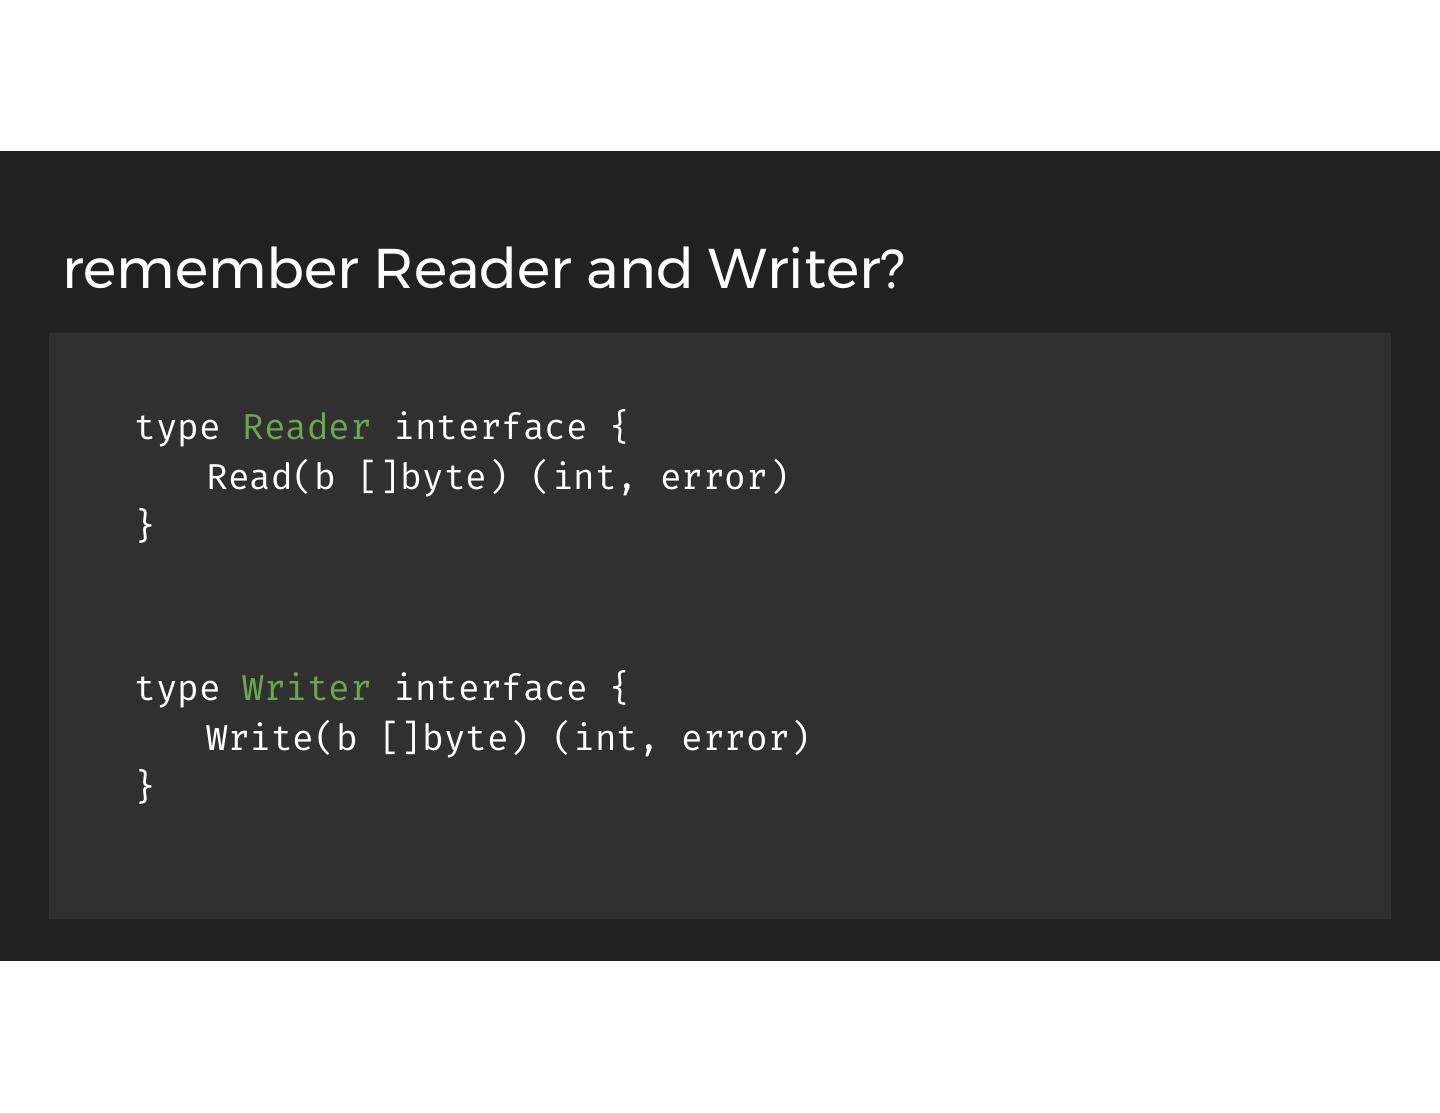Image resolution: width=1440 pixels, height=1113 pixels.
Task: Click "int" in the Write return types
Action: pyautogui.click(x=606, y=739)
